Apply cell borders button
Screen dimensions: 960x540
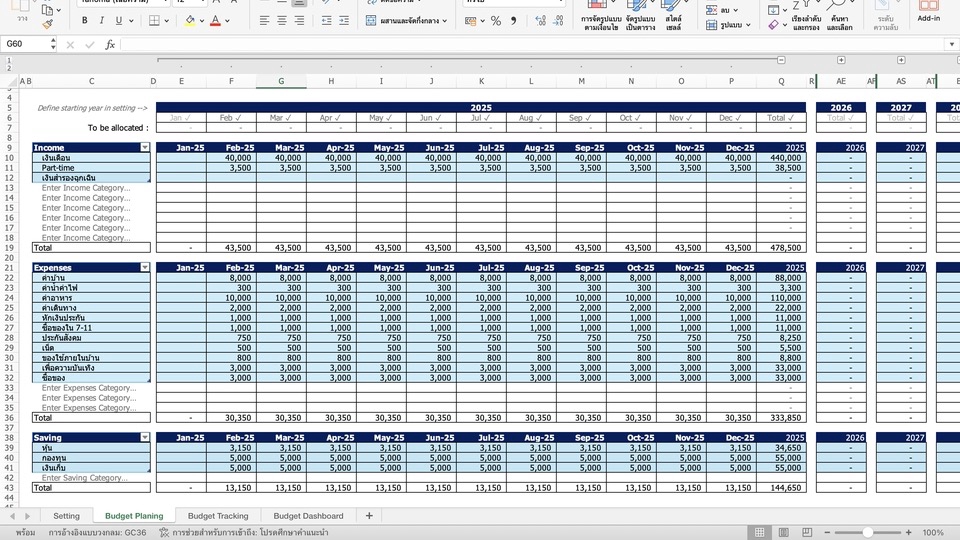click(x=154, y=20)
